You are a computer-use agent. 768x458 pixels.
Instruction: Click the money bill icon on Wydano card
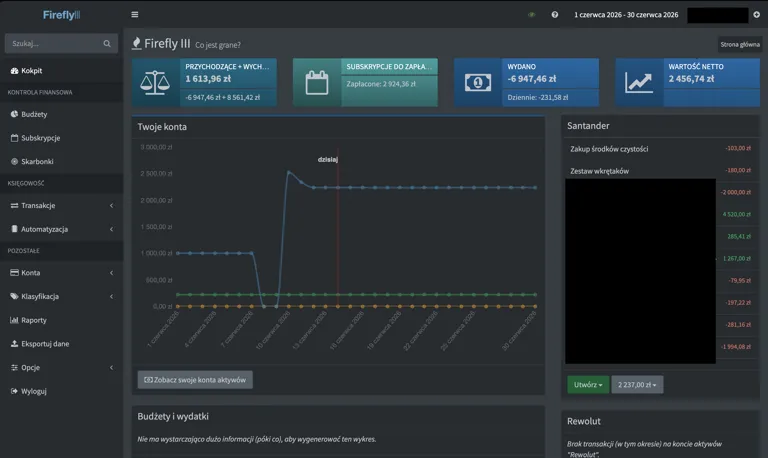(x=478, y=82)
